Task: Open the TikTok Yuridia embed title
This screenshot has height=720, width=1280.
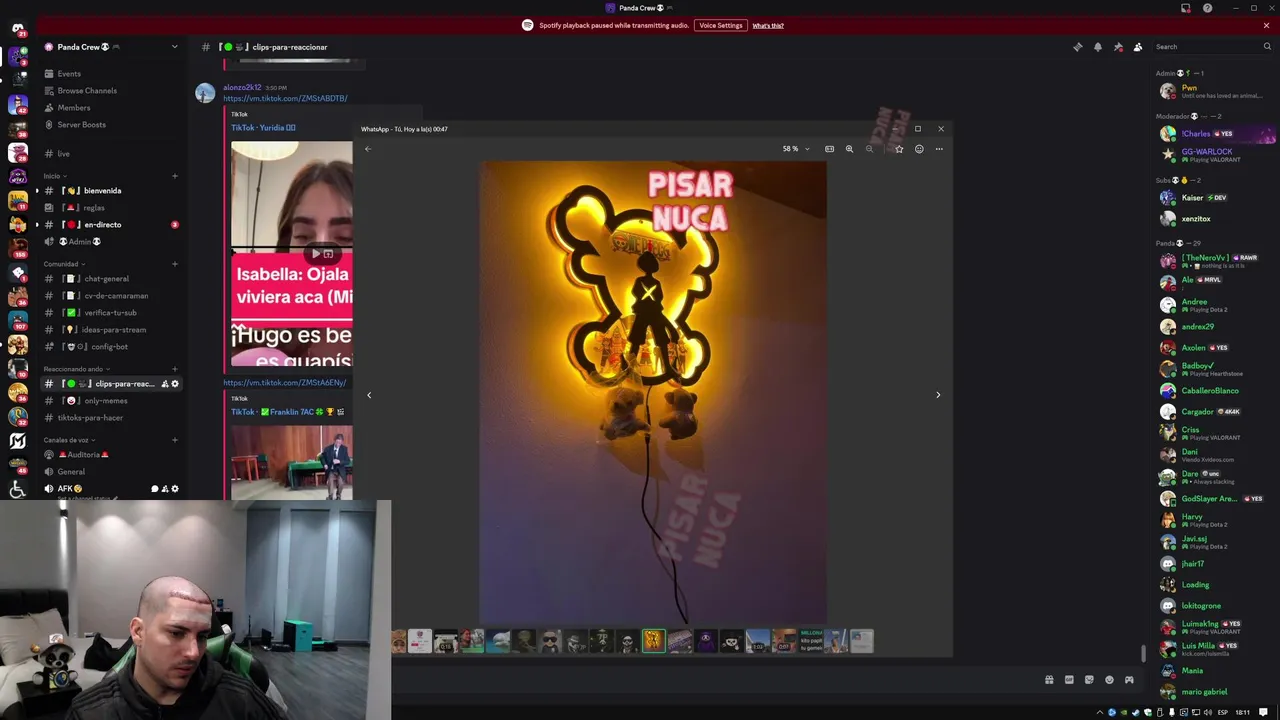Action: (x=263, y=128)
